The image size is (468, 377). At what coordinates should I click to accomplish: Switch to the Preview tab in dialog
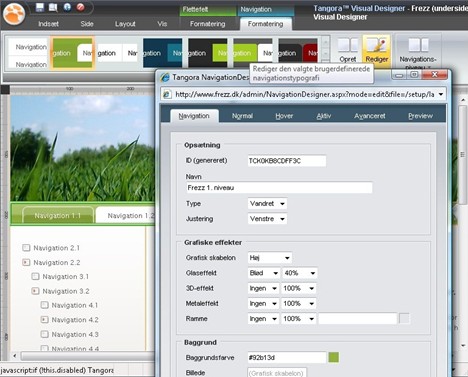(x=420, y=116)
